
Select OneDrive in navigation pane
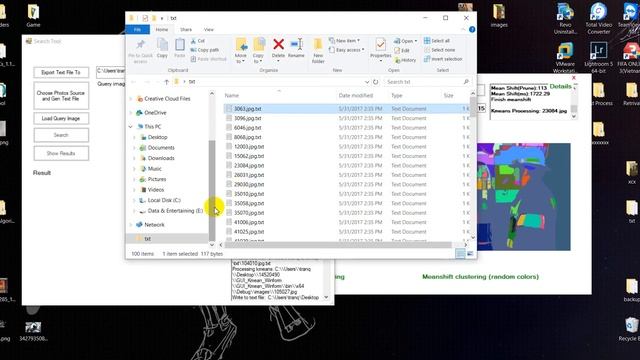[x=155, y=113]
